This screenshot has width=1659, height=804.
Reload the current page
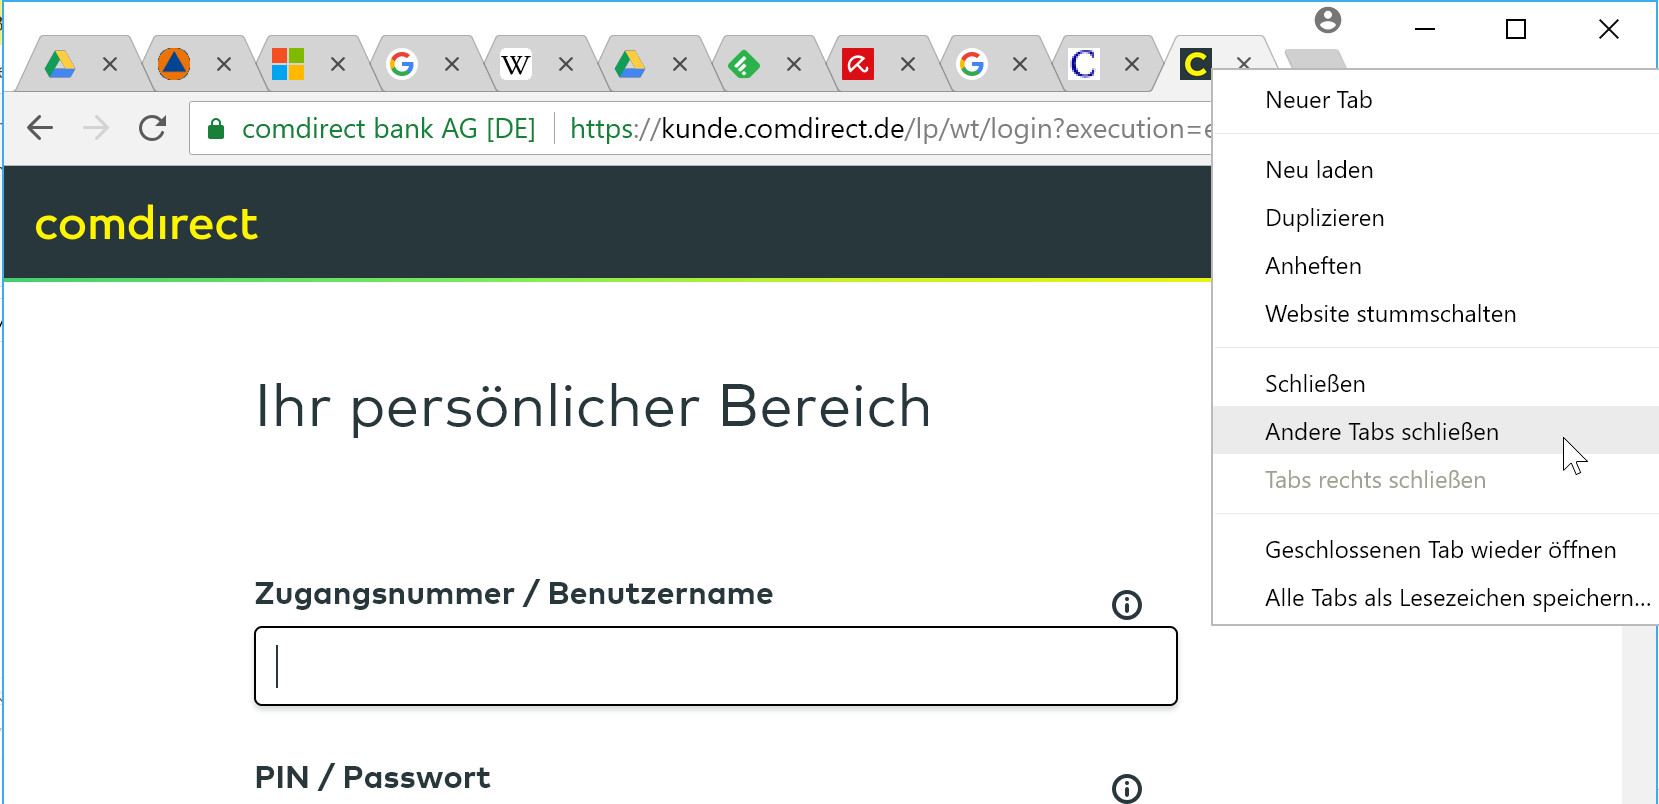pos(152,128)
